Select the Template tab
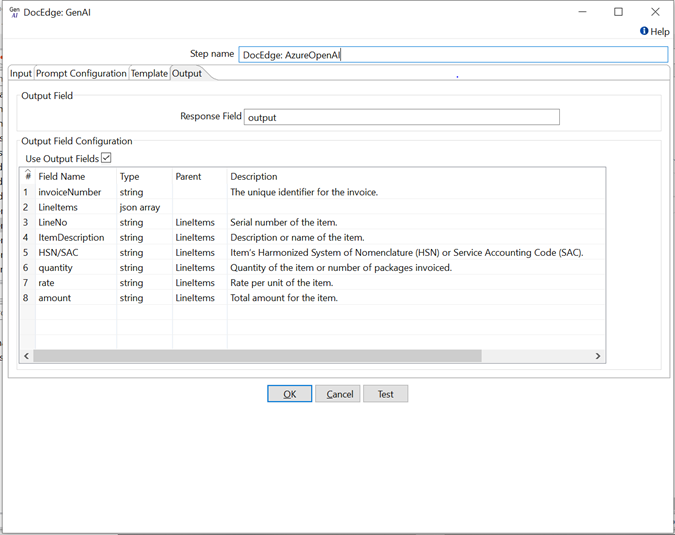The image size is (675, 535). tap(149, 73)
